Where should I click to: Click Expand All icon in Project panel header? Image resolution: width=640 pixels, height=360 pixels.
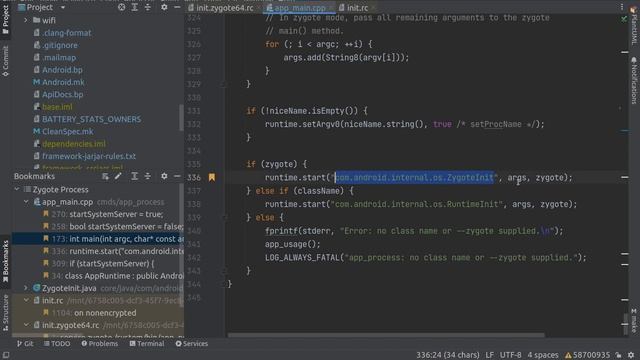pyautogui.click(x=135, y=7)
